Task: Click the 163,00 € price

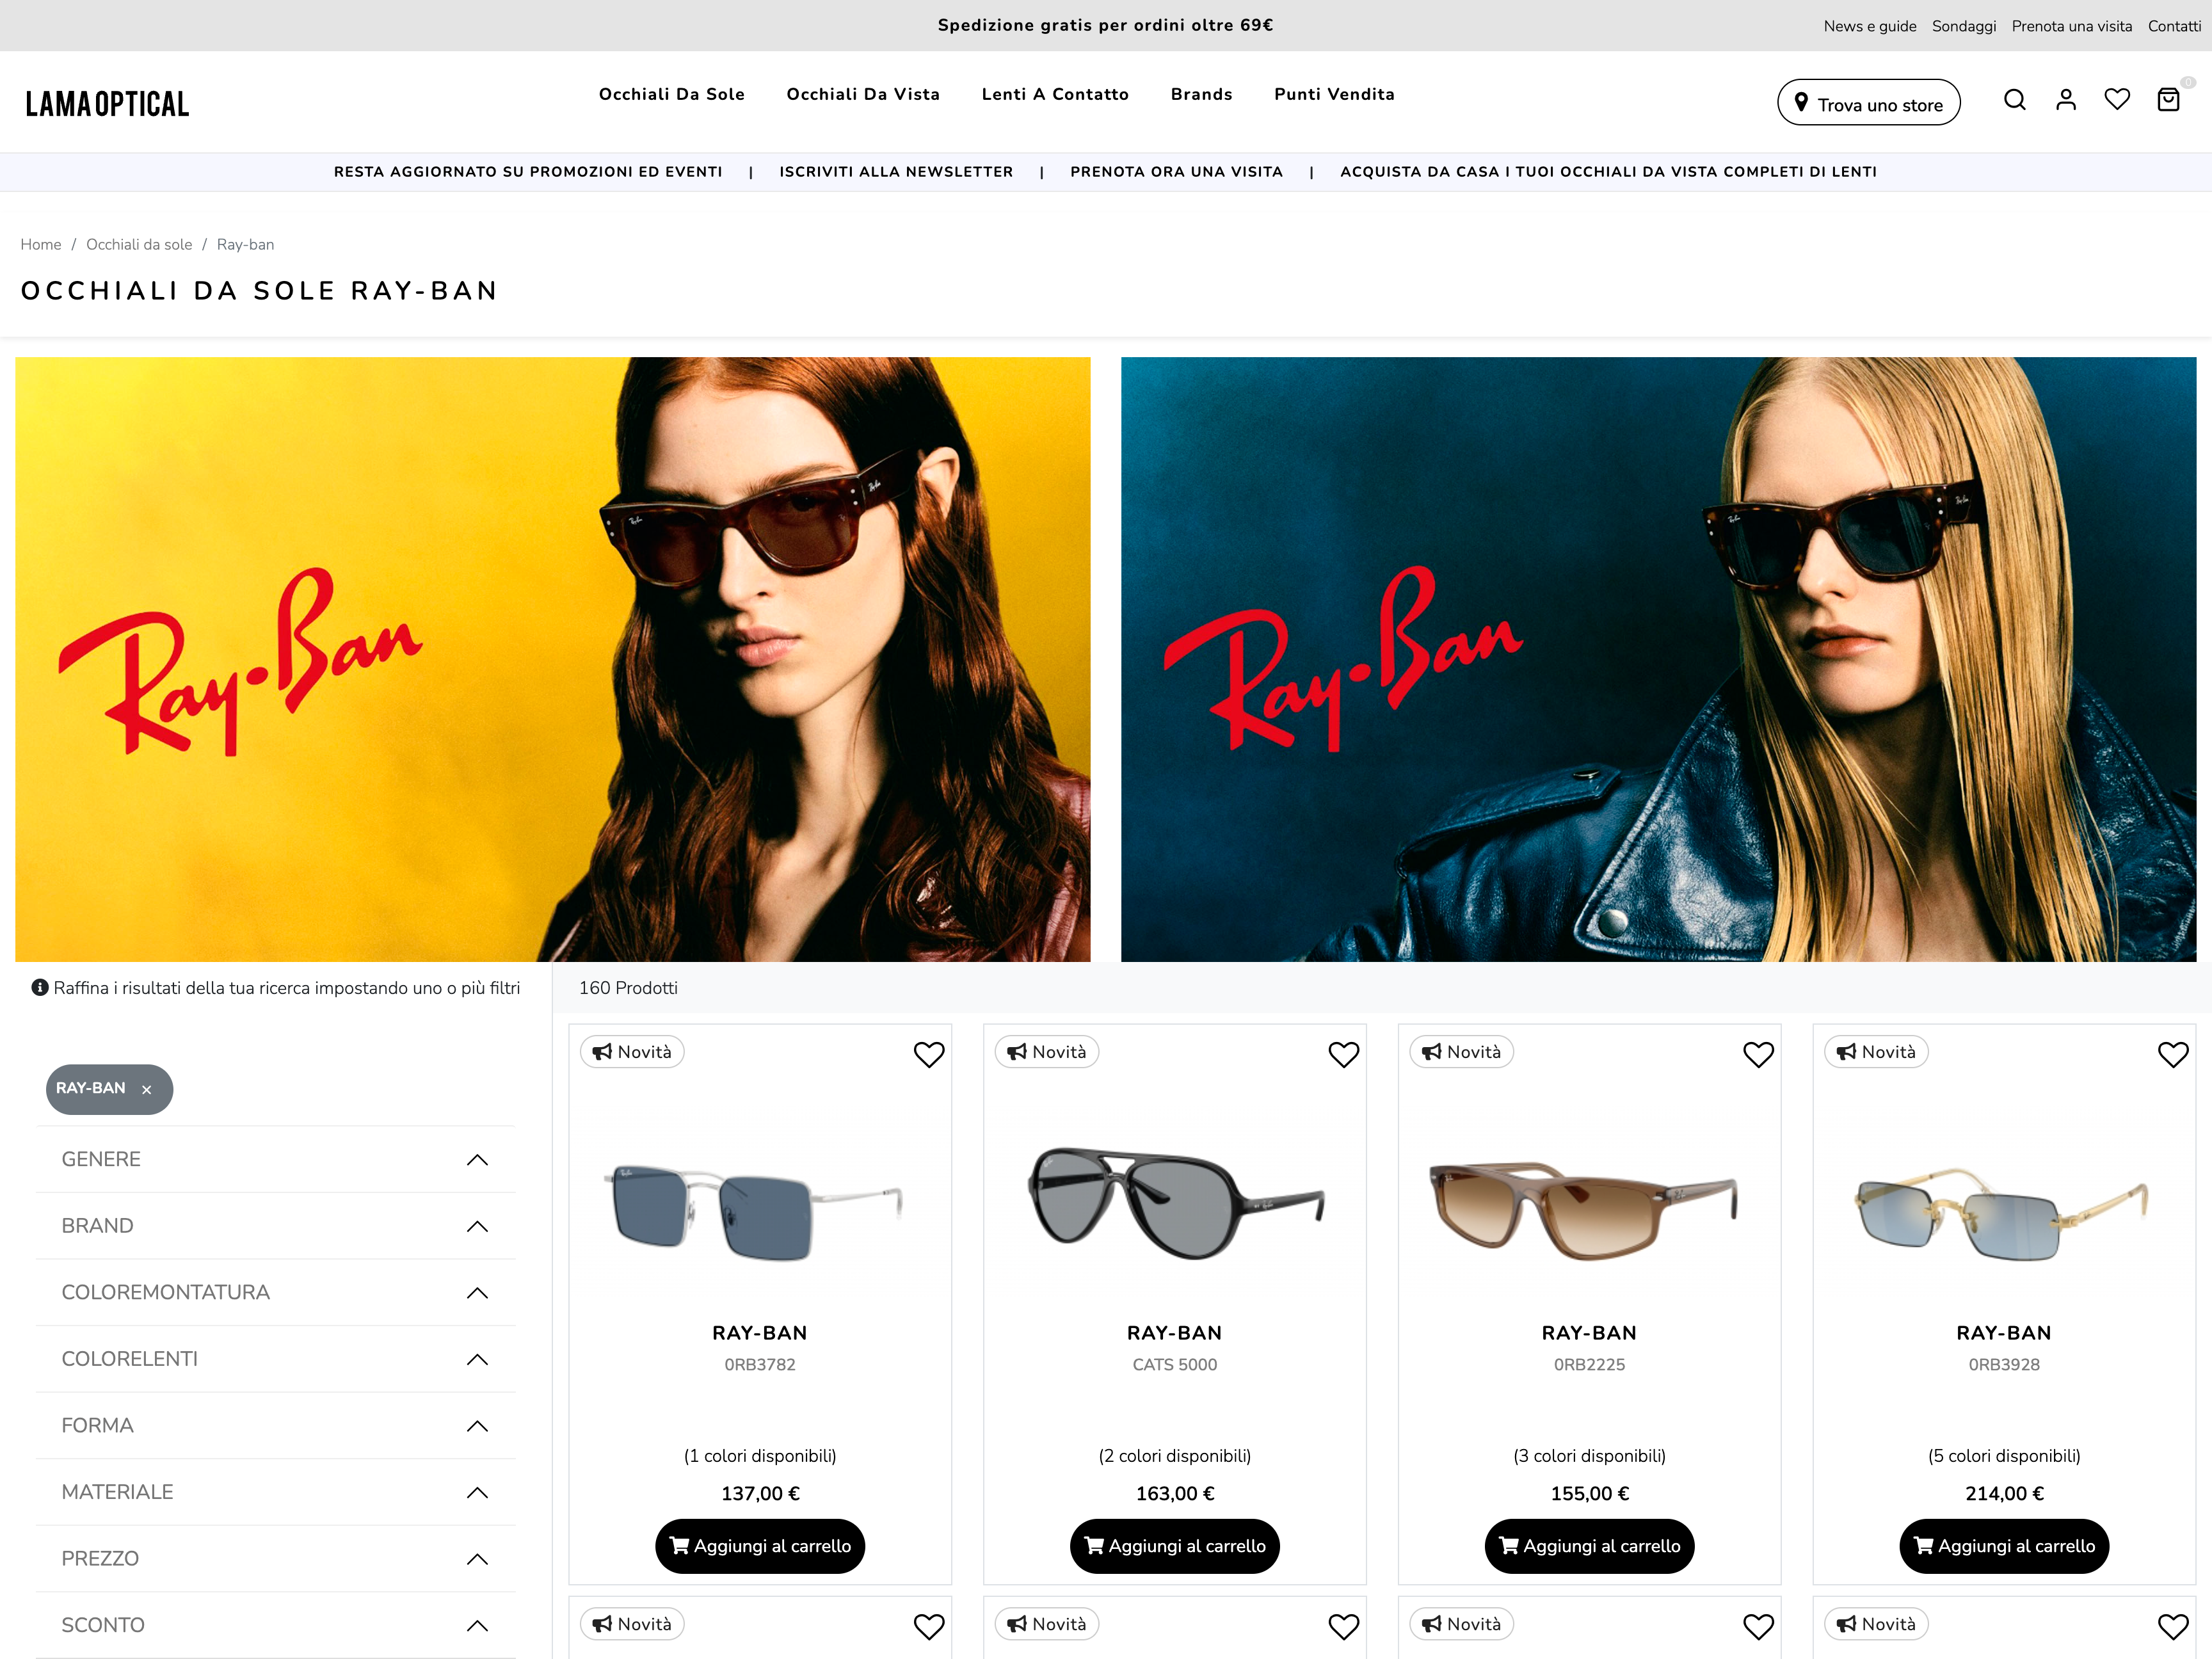Action: click(1175, 1494)
